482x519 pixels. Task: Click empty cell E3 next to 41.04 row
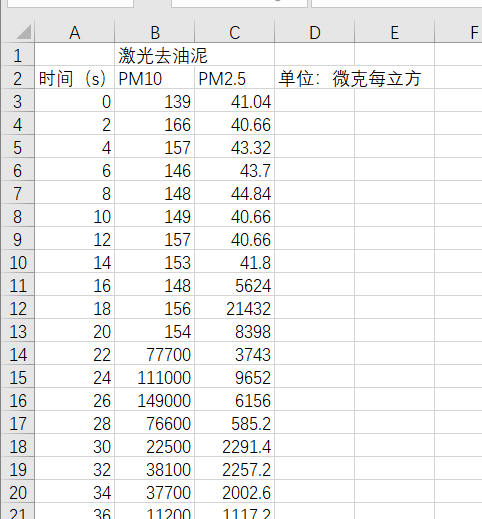[x=395, y=101]
